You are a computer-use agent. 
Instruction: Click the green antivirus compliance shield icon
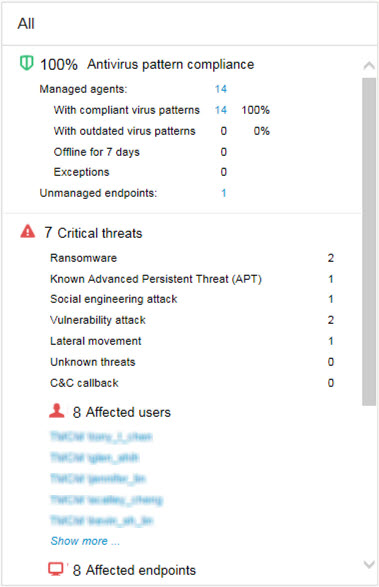point(26,63)
